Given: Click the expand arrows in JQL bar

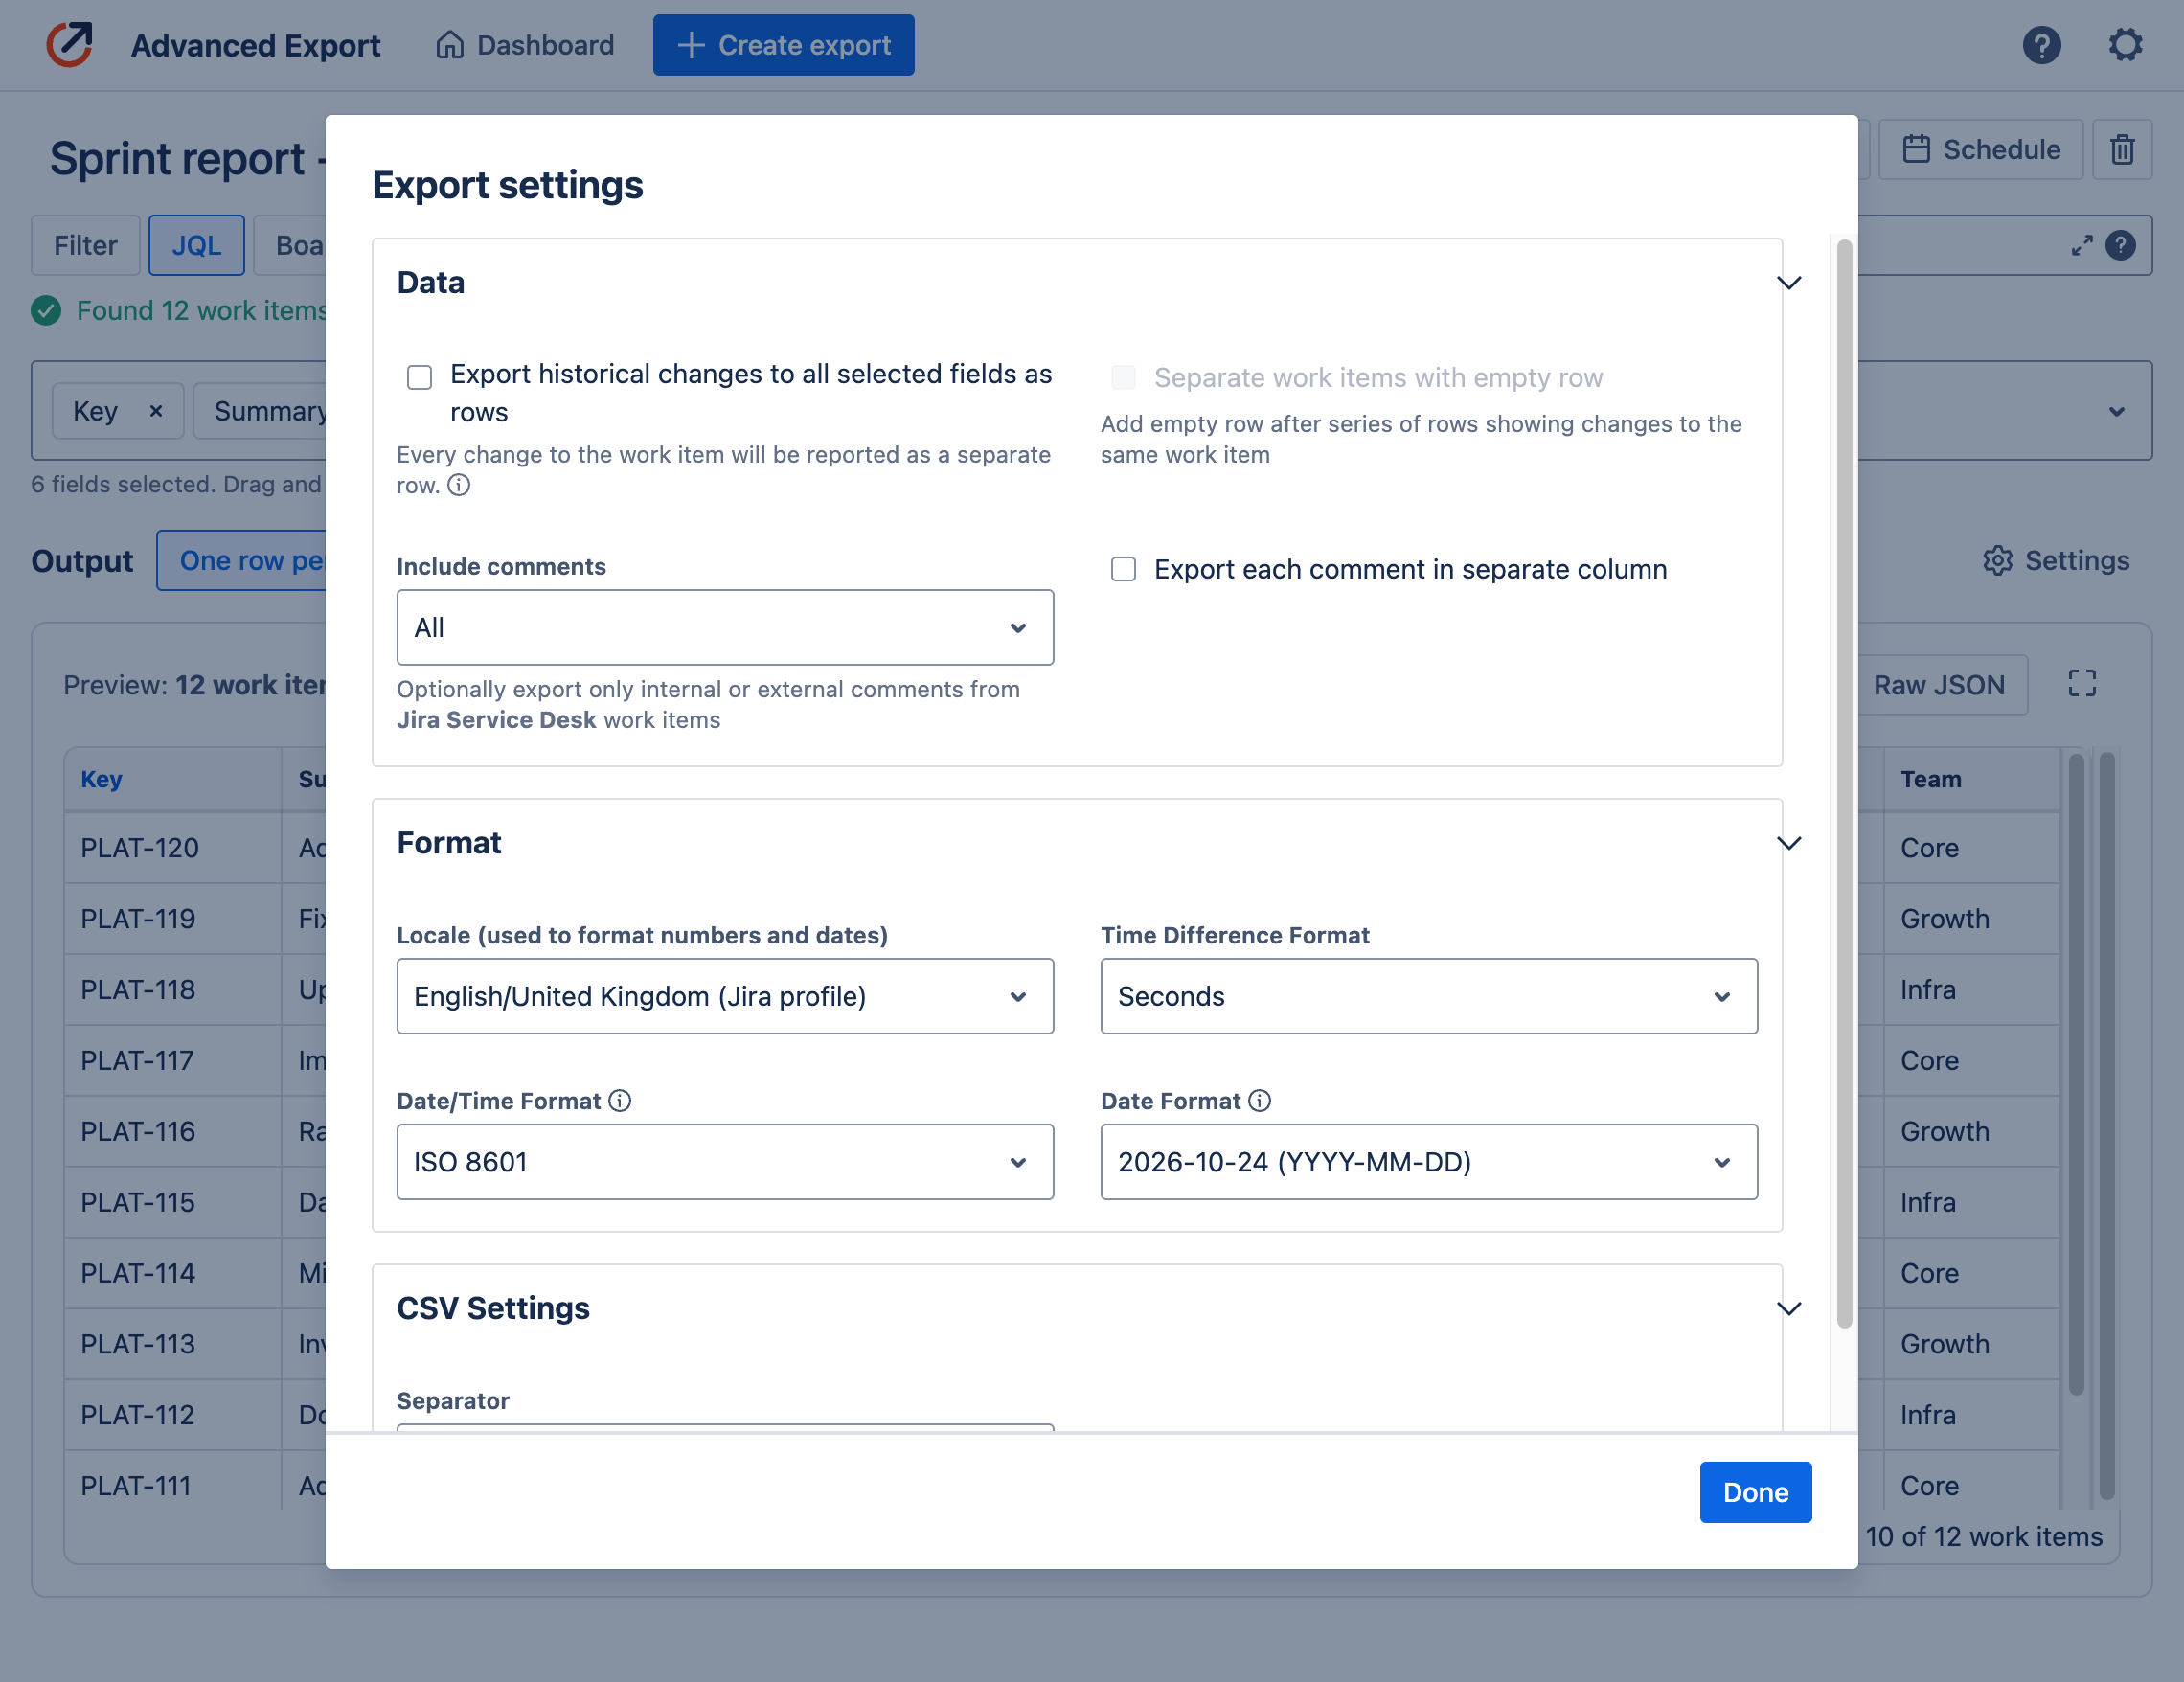Looking at the screenshot, I should [2082, 246].
